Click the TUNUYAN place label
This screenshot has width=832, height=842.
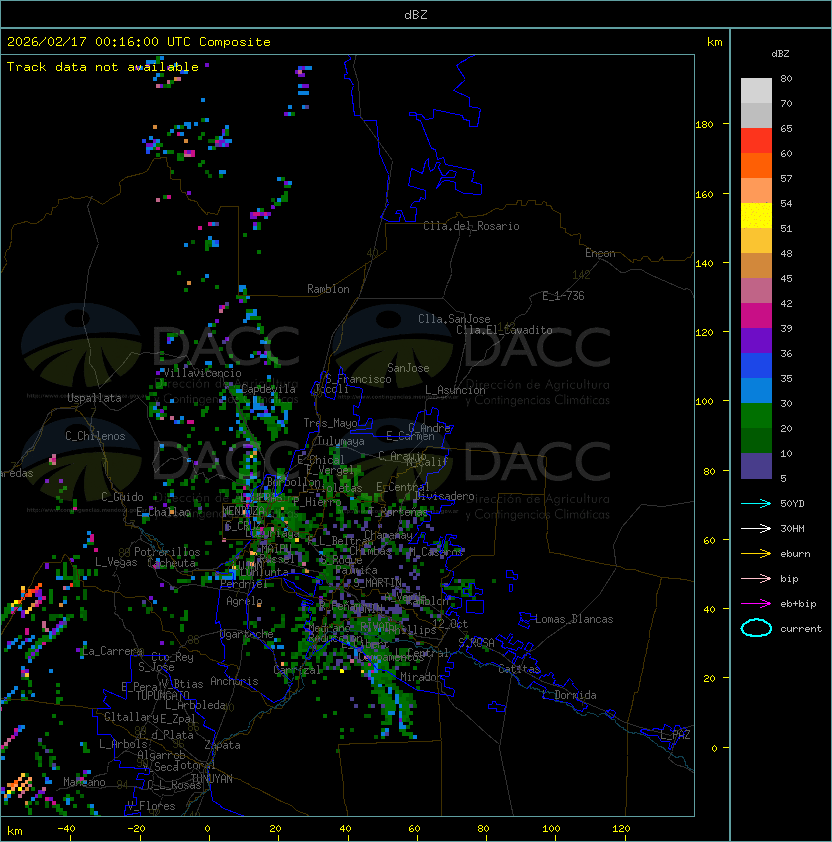point(212,779)
